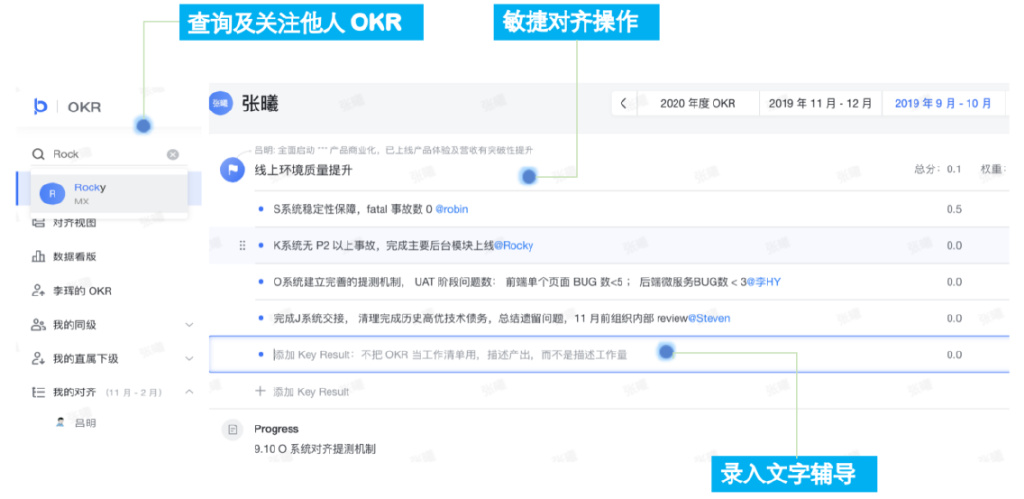Click the 线上环境质量提升 objective title
This screenshot has height=499, width=1024.
point(303,170)
